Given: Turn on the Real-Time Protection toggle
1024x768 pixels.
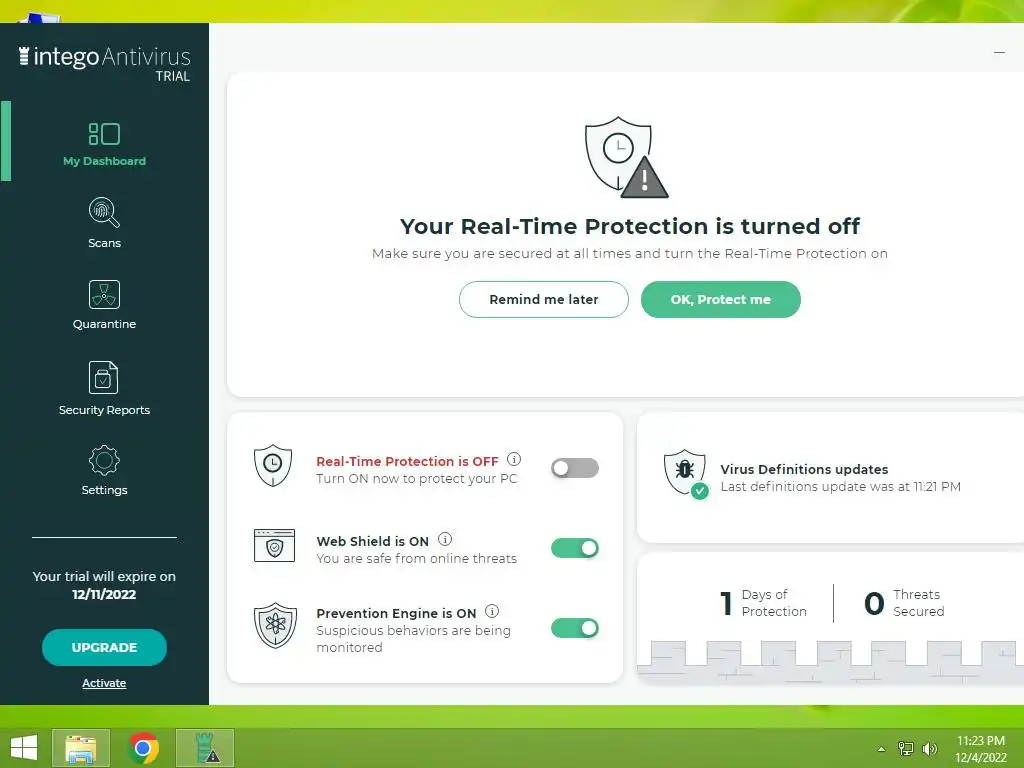Looking at the screenshot, I should click(575, 468).
